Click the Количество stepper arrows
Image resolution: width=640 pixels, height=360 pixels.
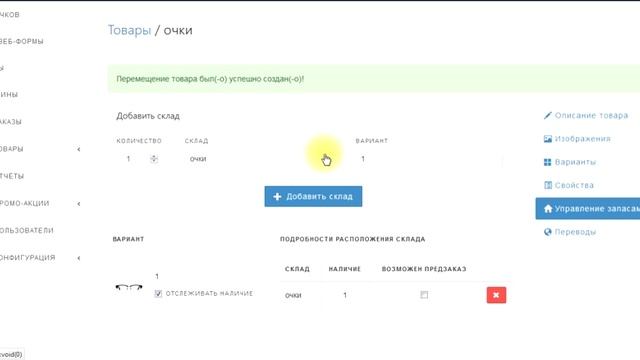pyautogui.click(x=153, y=159)
